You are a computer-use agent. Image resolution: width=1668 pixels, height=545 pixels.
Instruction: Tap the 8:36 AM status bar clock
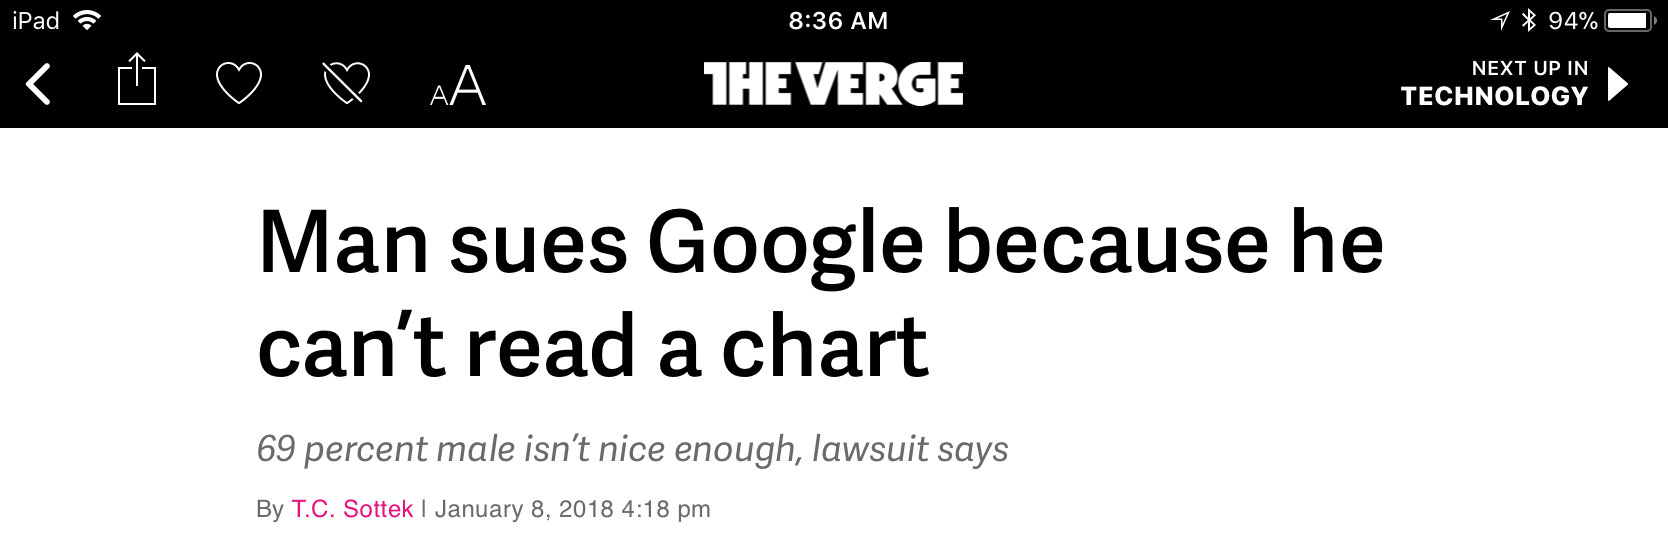pyautogui.click(x=838, y=20)
